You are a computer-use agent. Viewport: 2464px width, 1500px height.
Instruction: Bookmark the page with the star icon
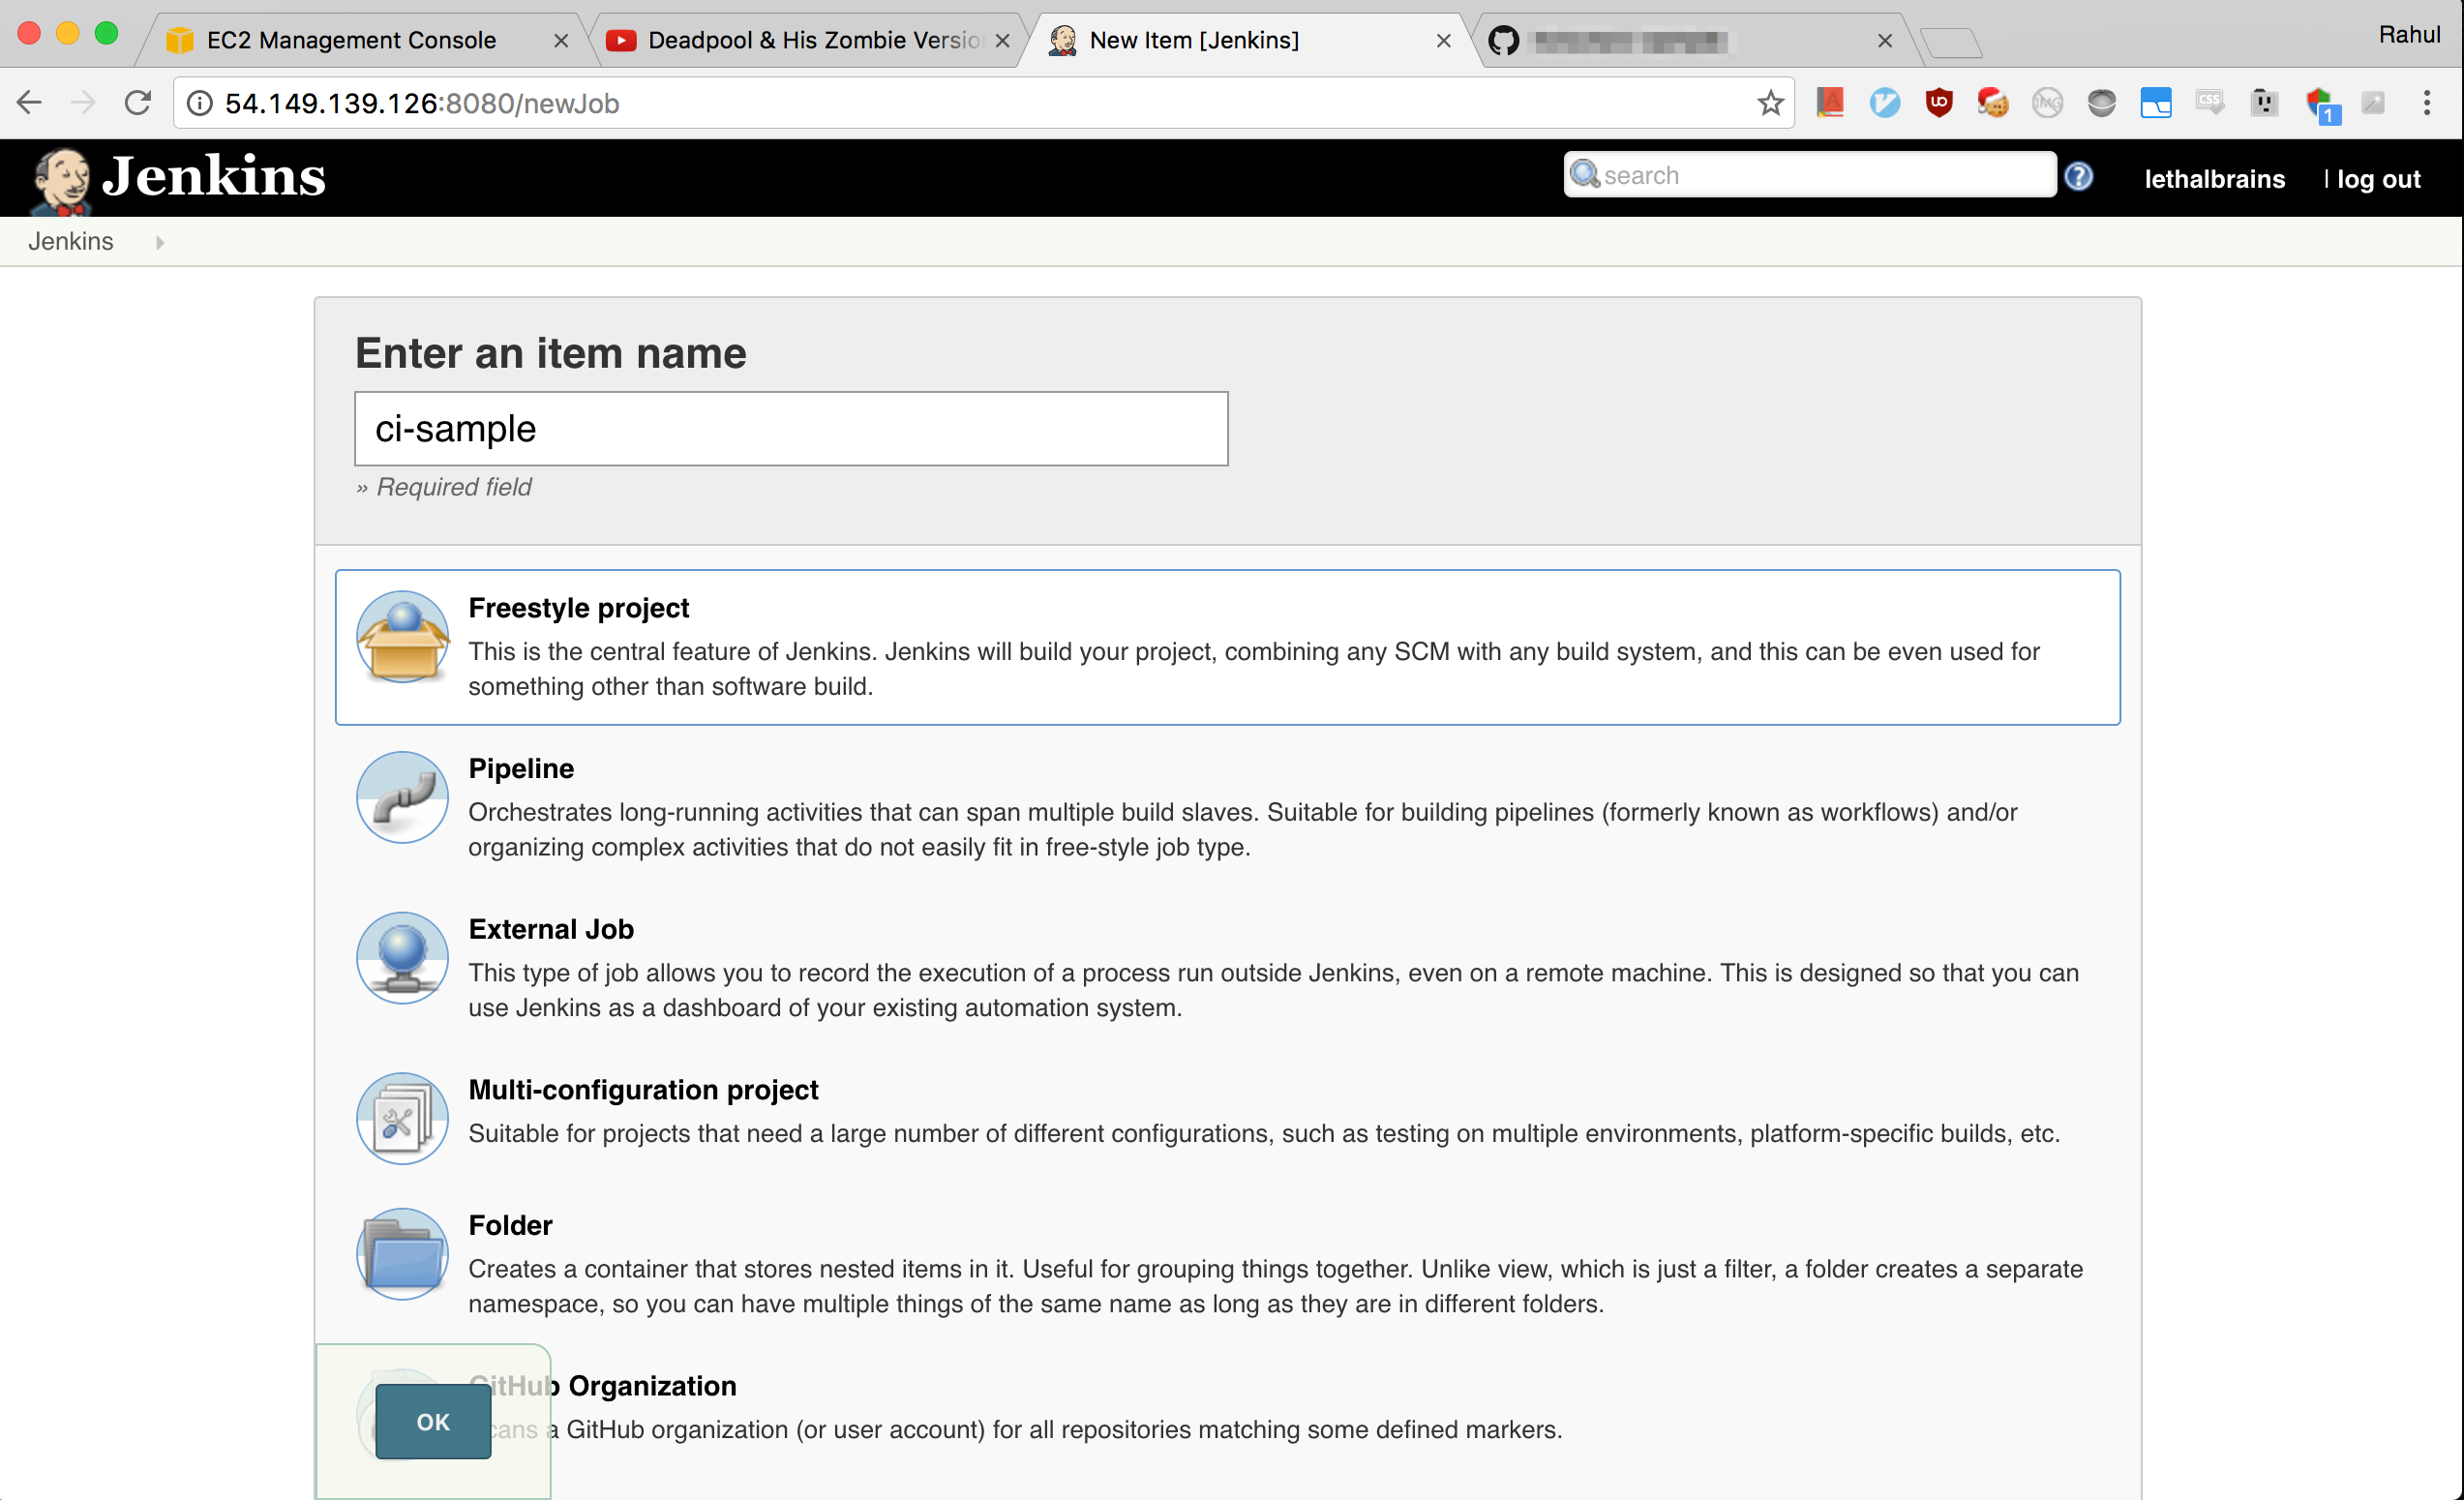[1771, 103]
